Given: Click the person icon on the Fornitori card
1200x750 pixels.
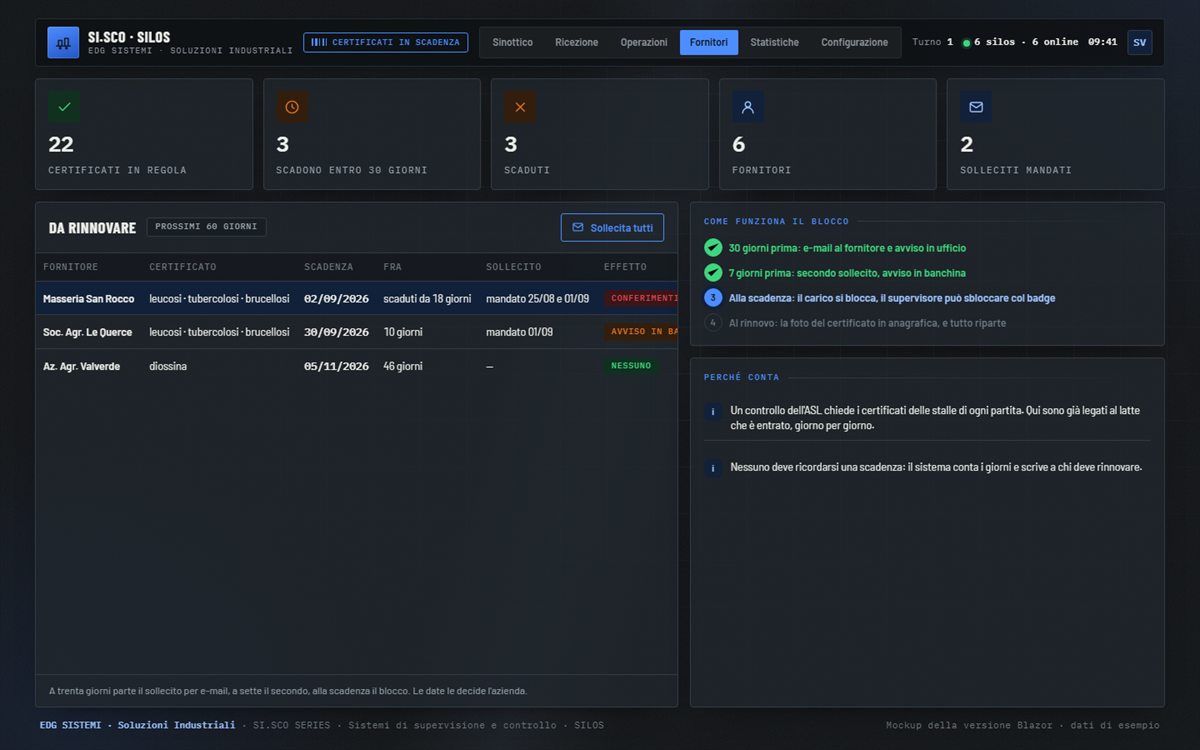Looking at the screenshot, I should [x=748, y=107].
